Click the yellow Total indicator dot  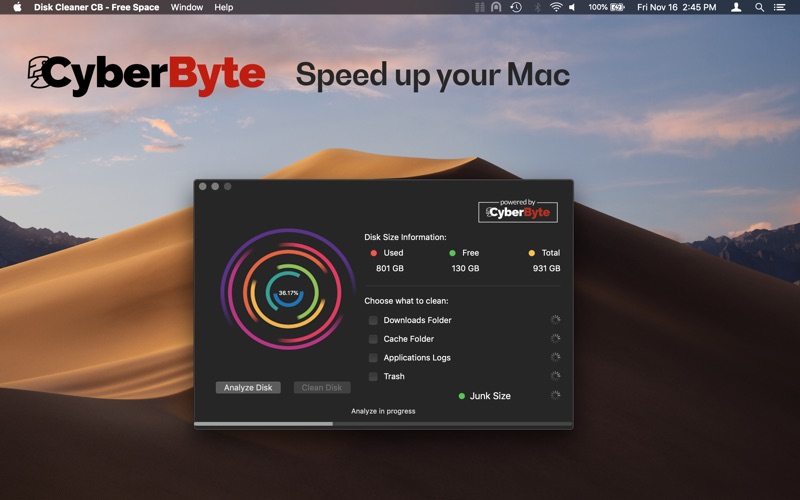click(532, 253)
